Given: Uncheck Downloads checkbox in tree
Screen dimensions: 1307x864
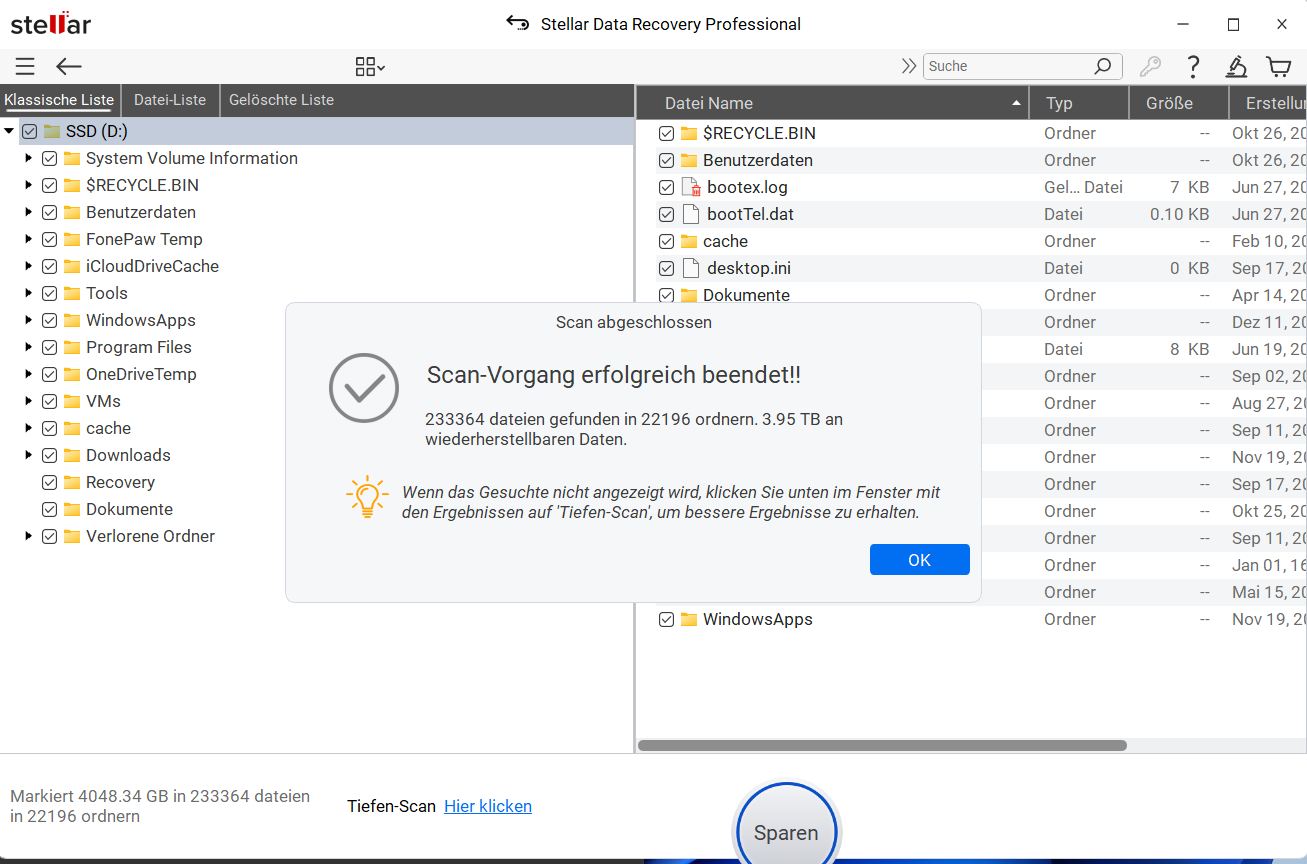Looking at the screenshot, I should click(49, 455).
